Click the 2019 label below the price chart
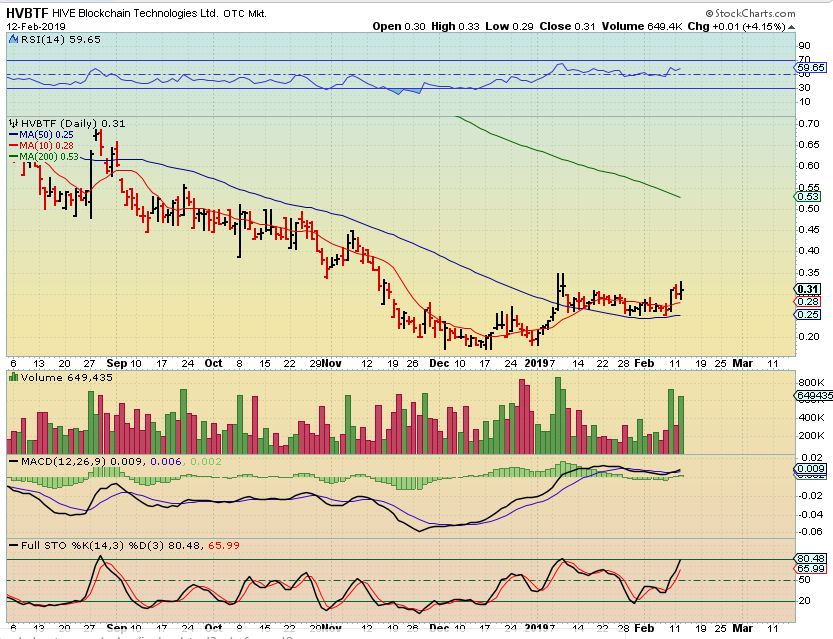 coord(536,363)
